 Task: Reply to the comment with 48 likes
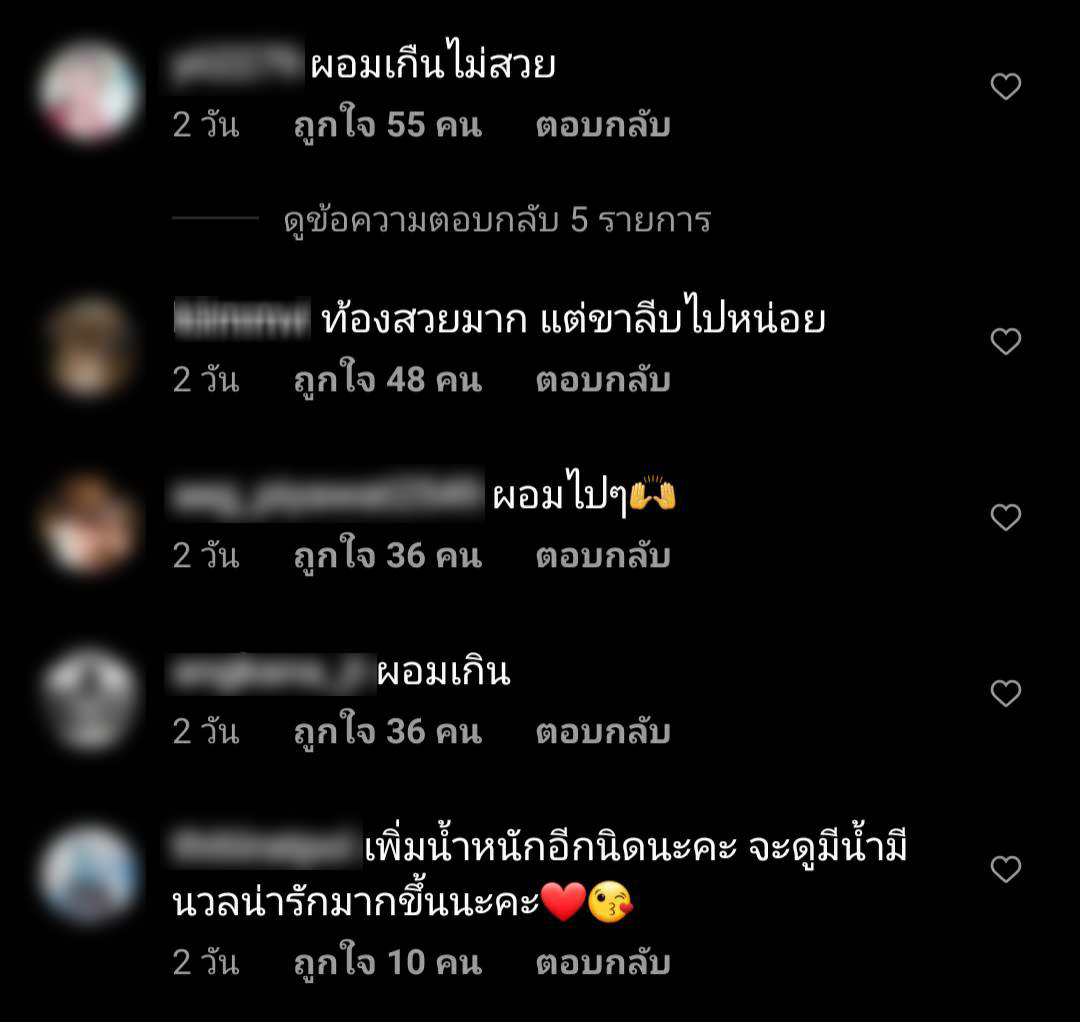(x=603, y=380)
